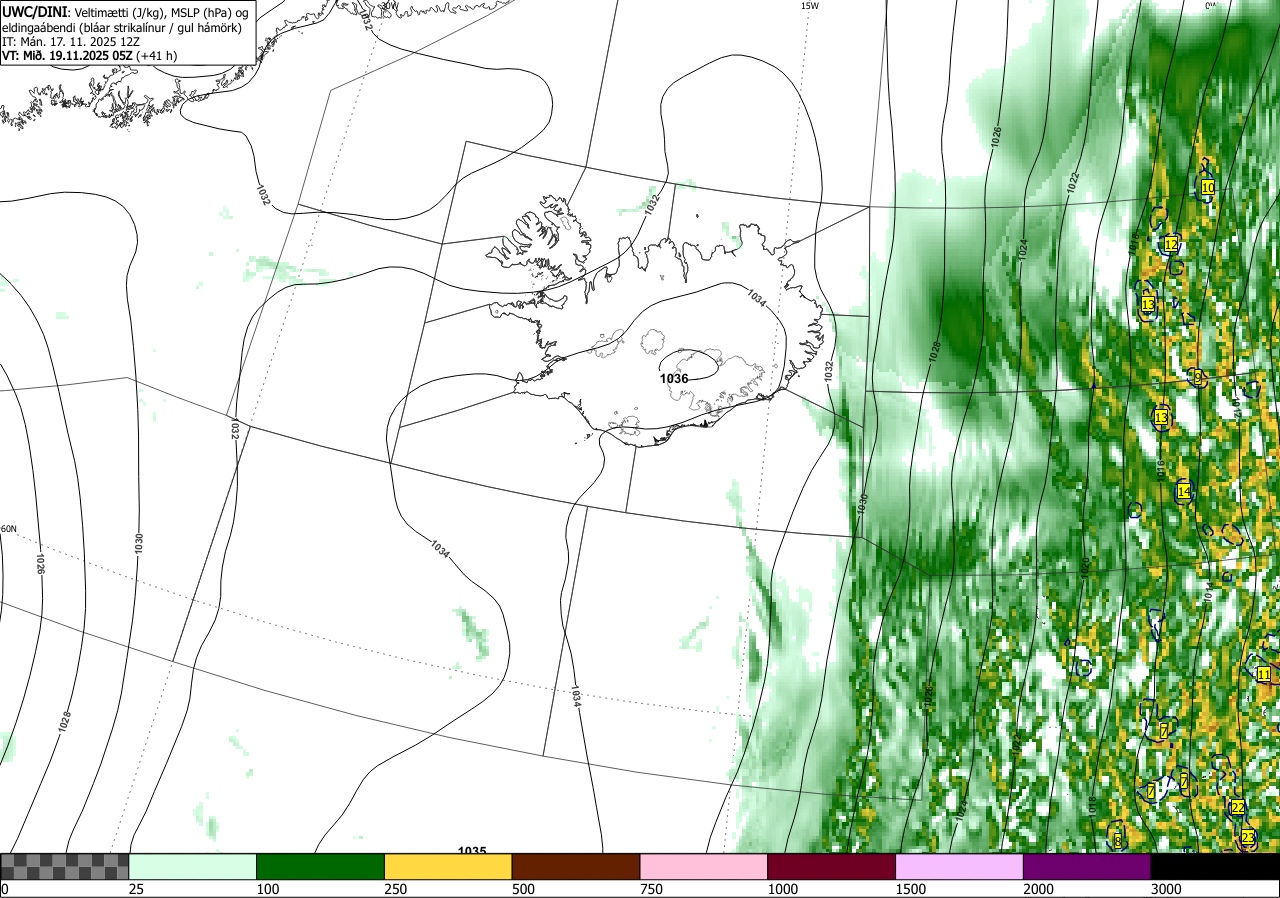Click the 'UWC/DINI' title text

tap(33, 11)
